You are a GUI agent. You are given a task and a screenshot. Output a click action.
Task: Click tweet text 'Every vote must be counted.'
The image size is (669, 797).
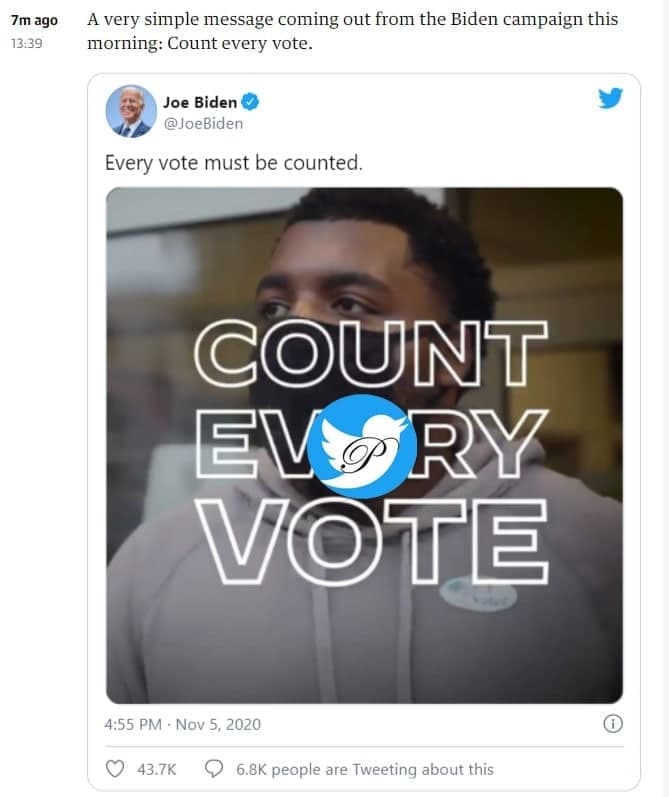coord(233,161)
